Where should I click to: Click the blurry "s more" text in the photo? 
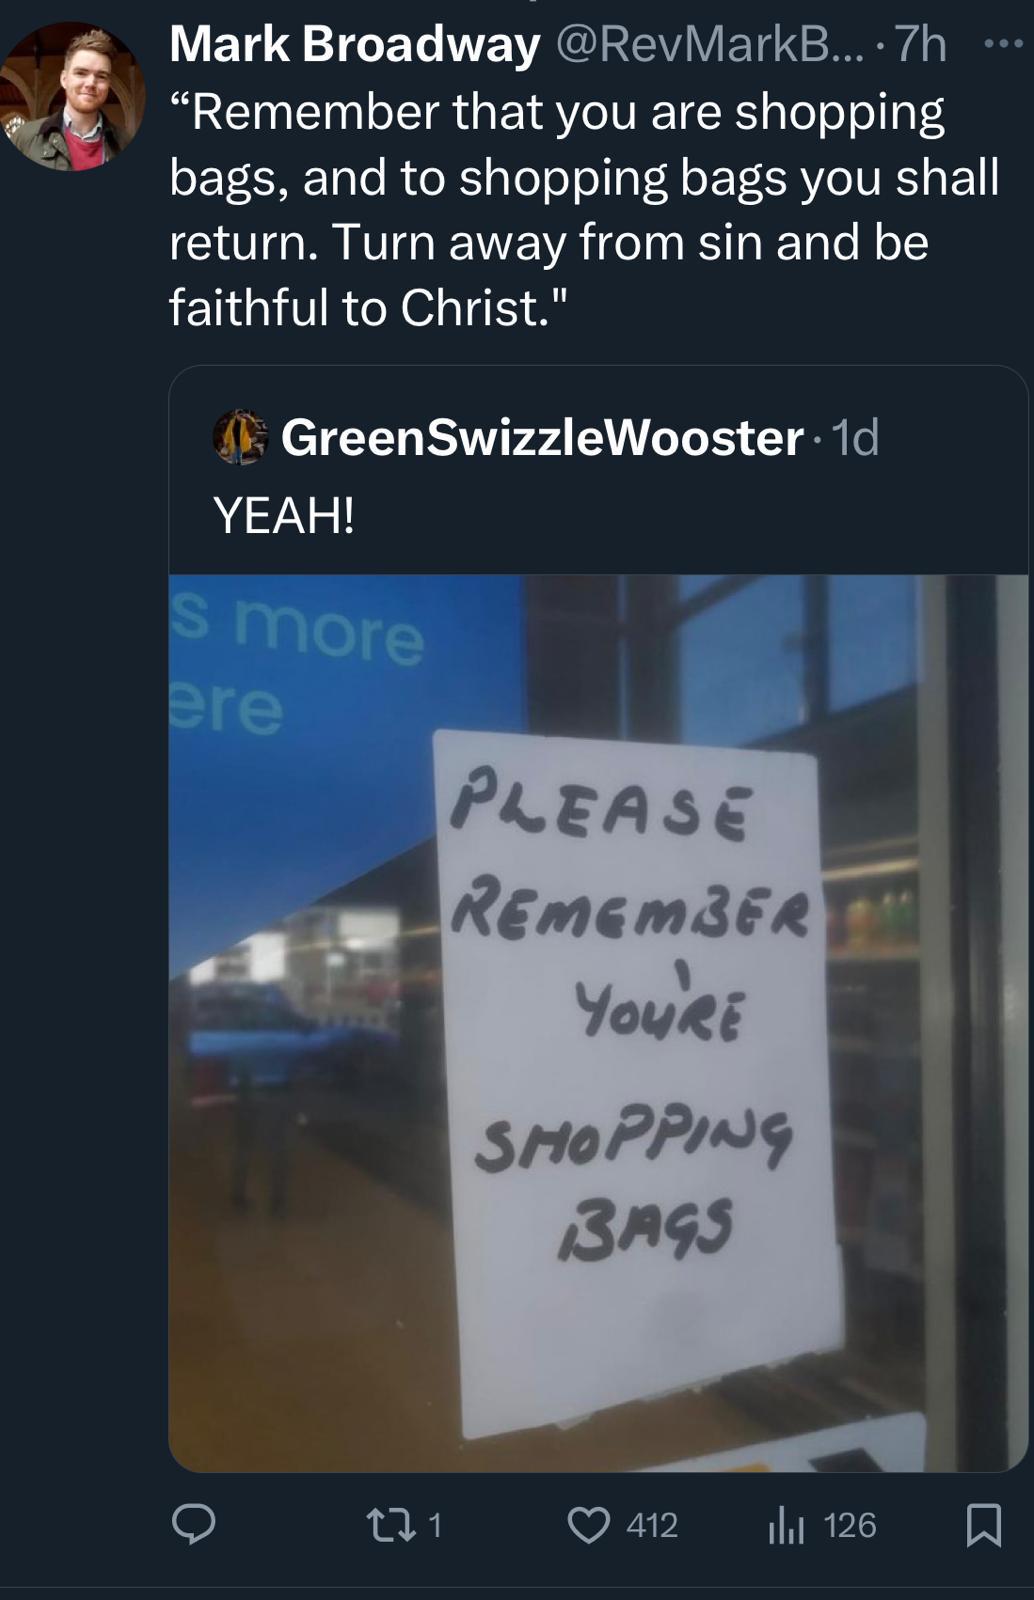point(300,632)
